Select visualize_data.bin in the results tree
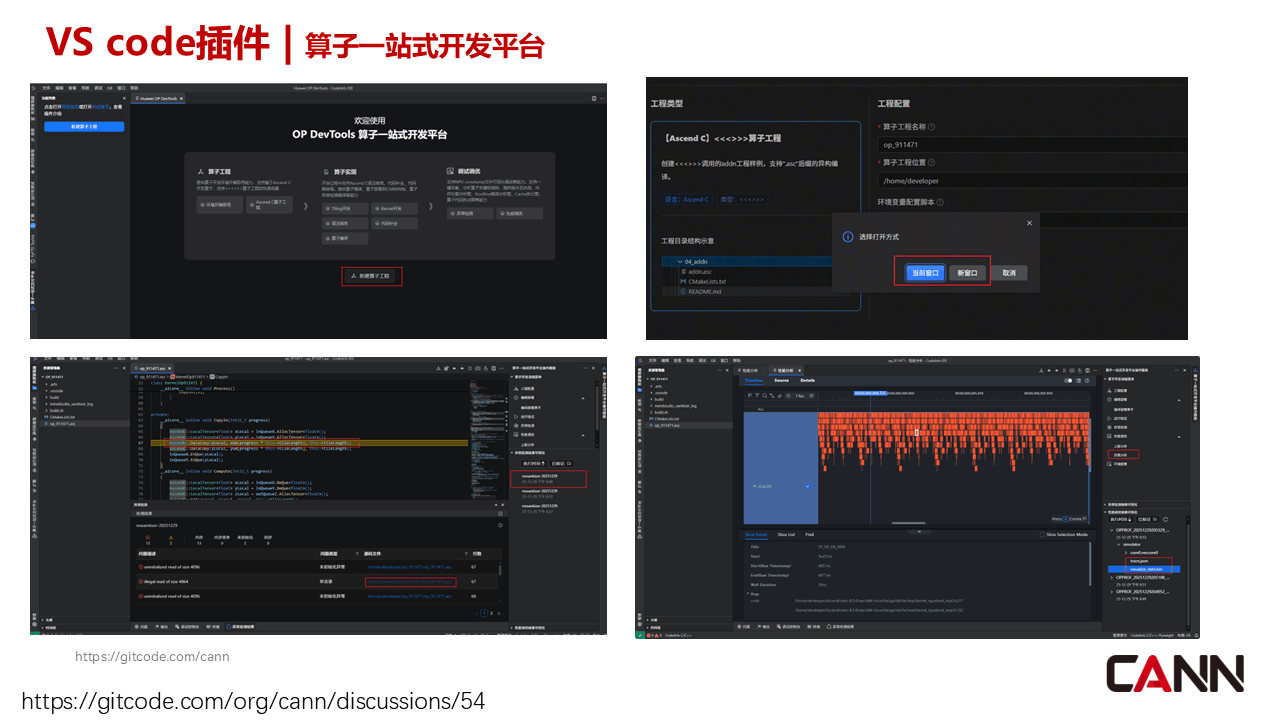1280x720 pixels. 1146,569
